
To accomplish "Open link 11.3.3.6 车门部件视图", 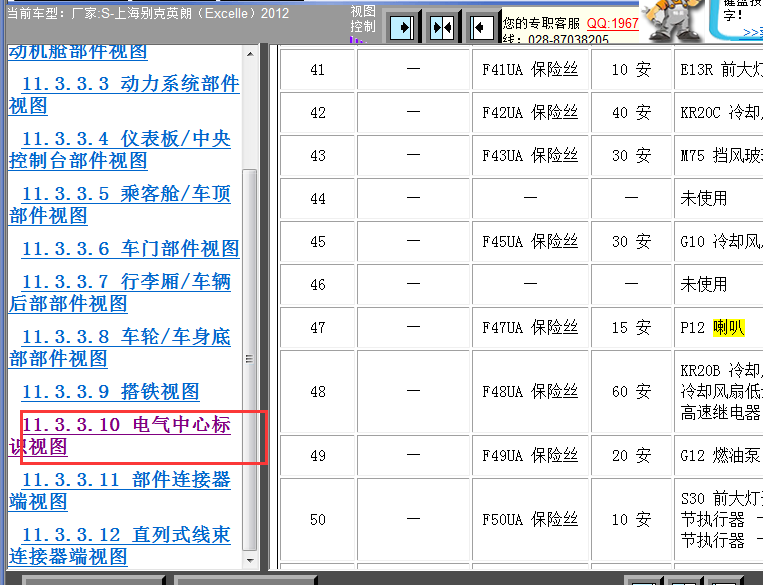I will [x=131, y=249].
